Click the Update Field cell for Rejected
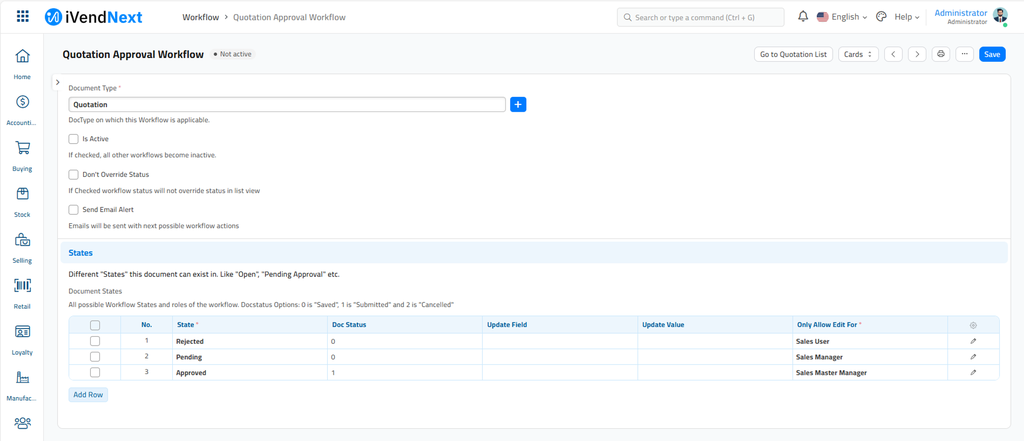1024x441 pixels. pos(560,341)
